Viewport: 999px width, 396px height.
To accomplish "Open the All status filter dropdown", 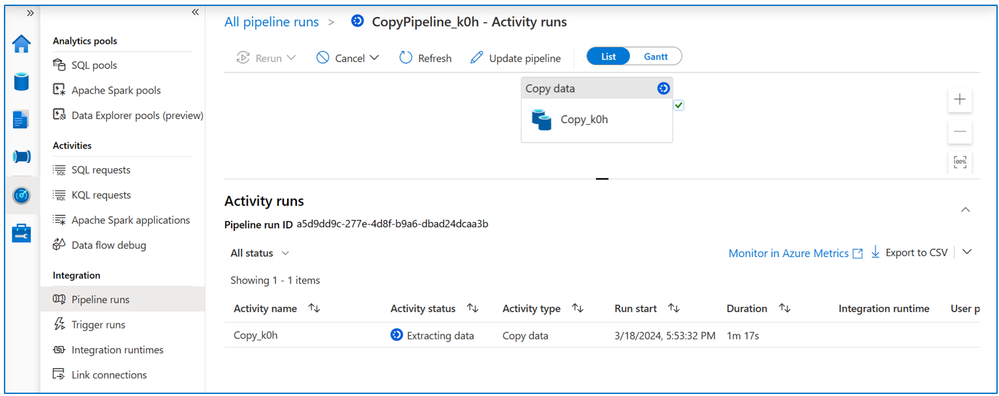I will click(260, 253).
